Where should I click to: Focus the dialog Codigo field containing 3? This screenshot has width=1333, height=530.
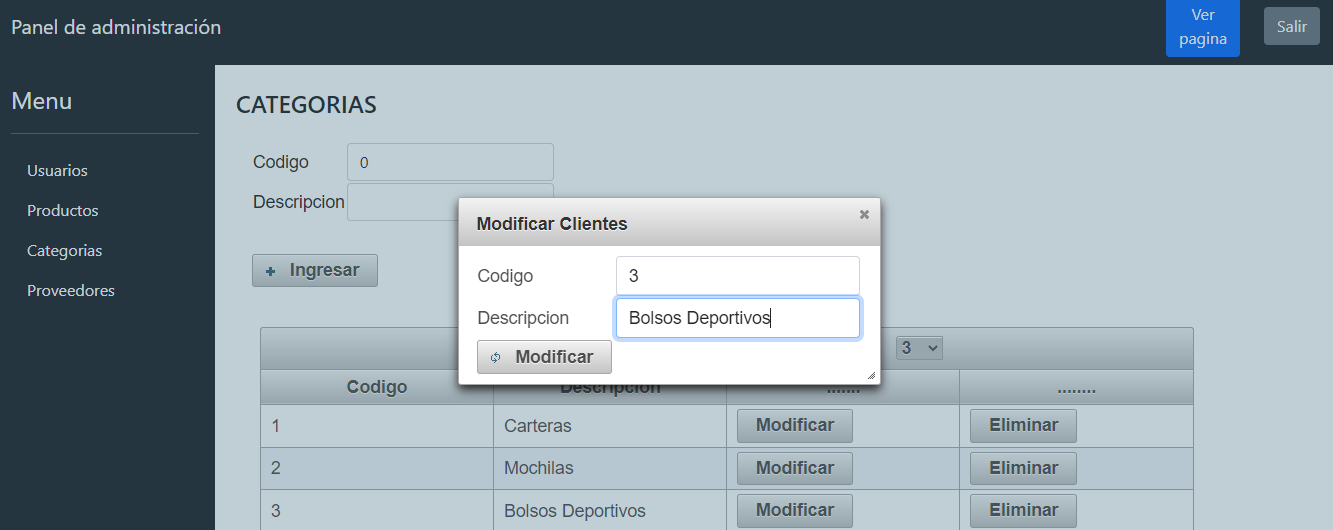[738, 276]
